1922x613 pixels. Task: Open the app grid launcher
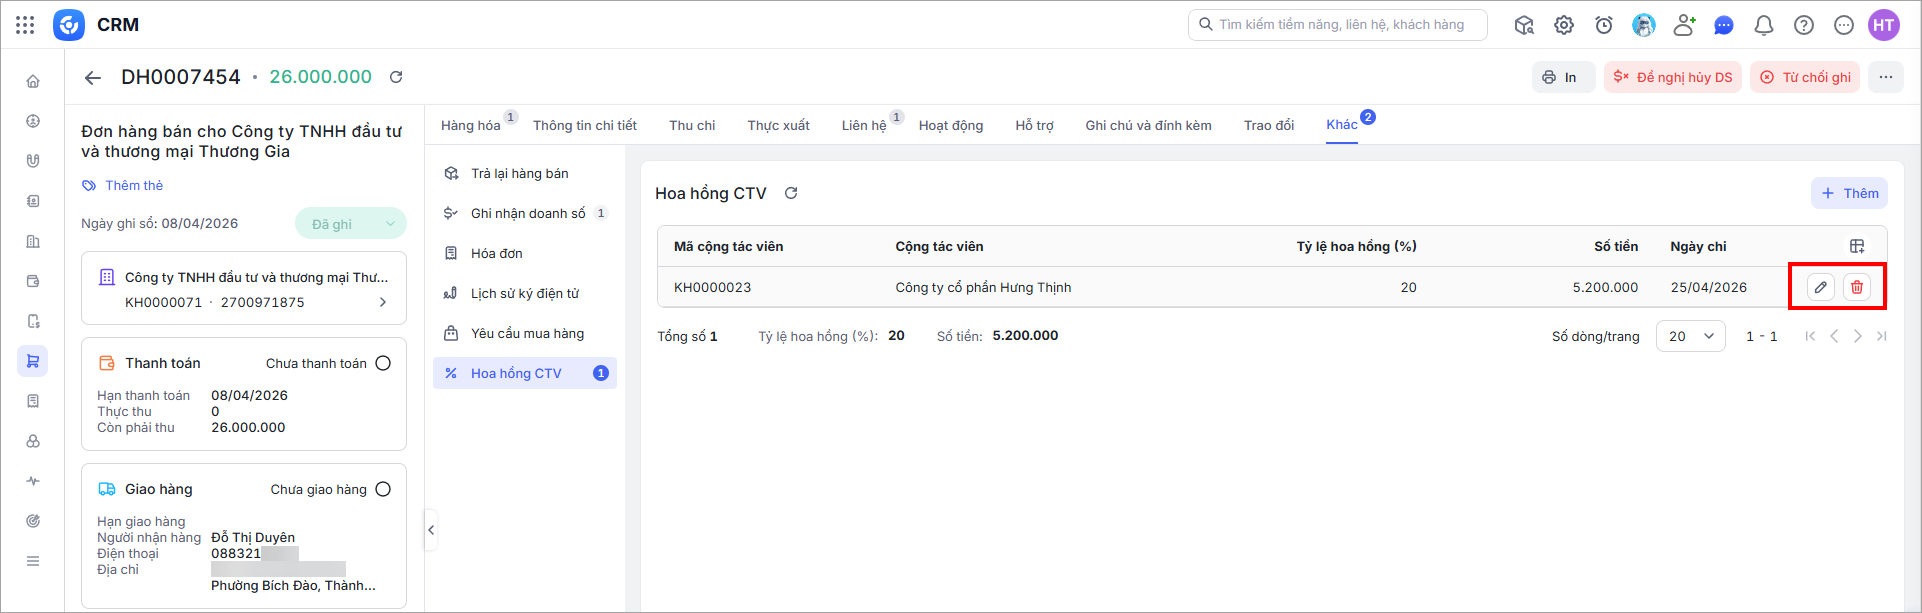coord(25,25)
